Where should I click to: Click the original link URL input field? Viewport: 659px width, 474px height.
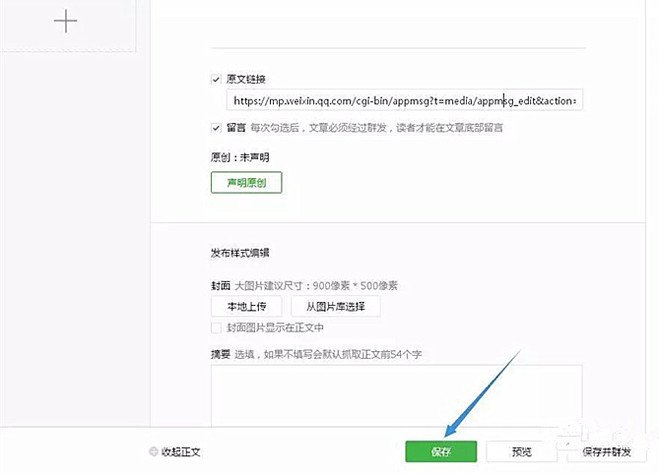click(404, 100)
